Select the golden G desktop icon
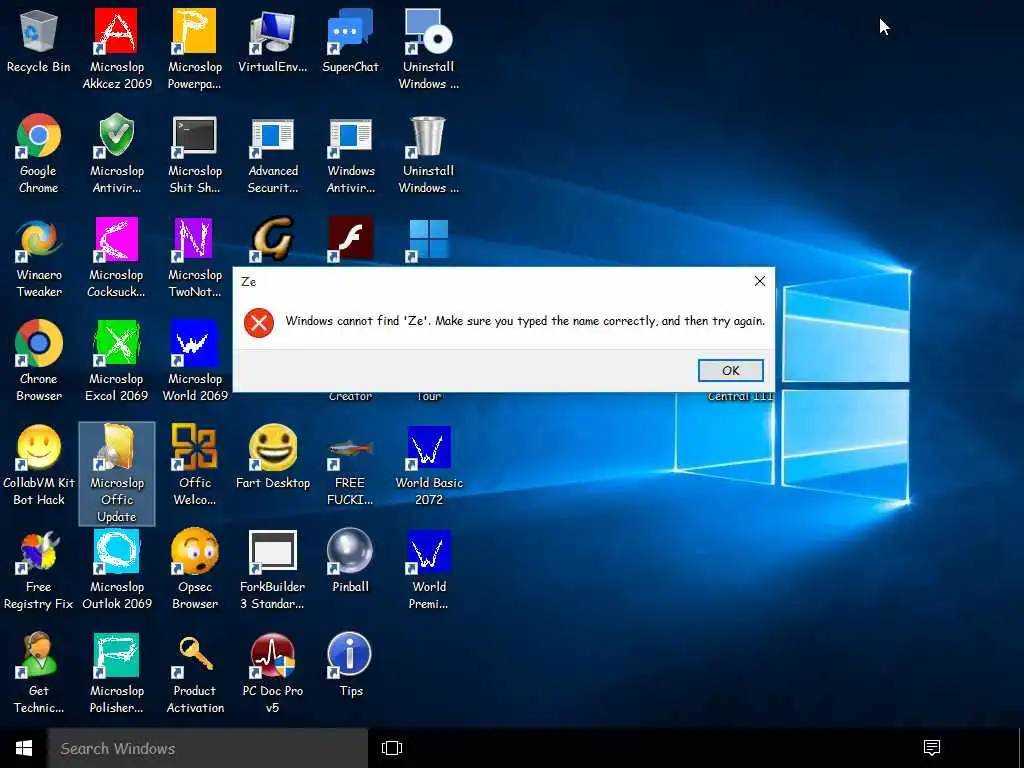The width and height of the screenshot is (1024, 768). (272, 240)
